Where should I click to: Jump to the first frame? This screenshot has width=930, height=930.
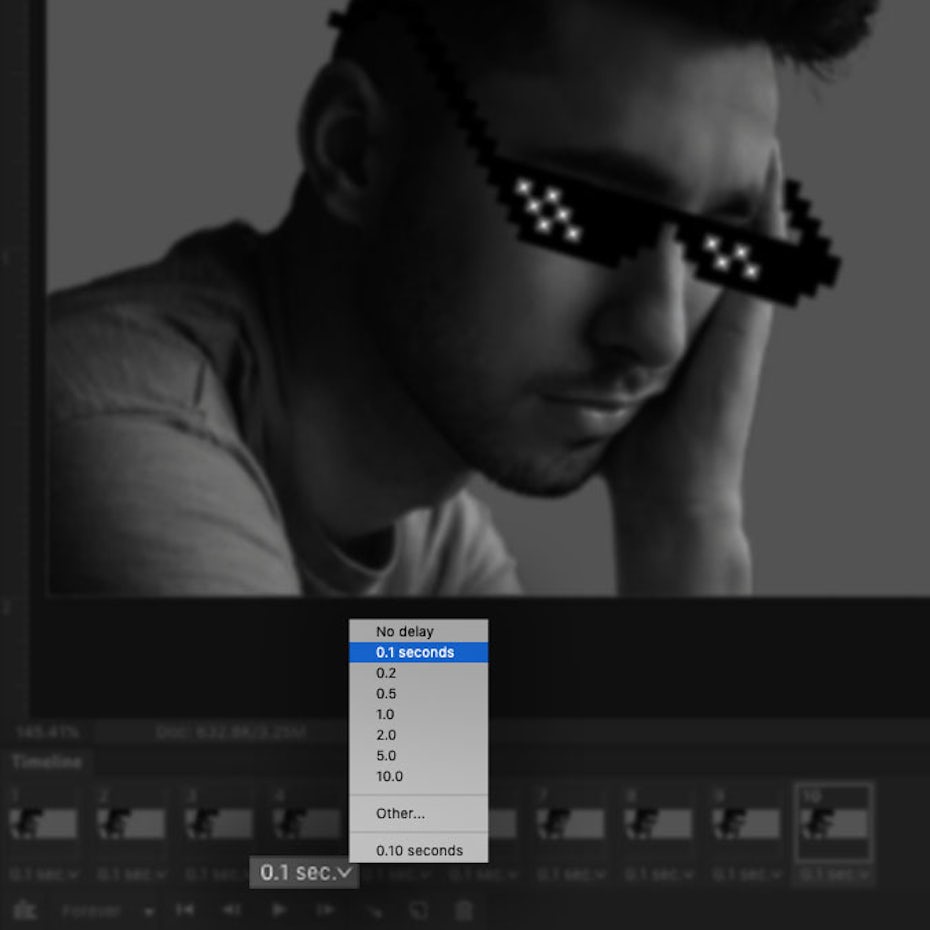click(185, 911)
